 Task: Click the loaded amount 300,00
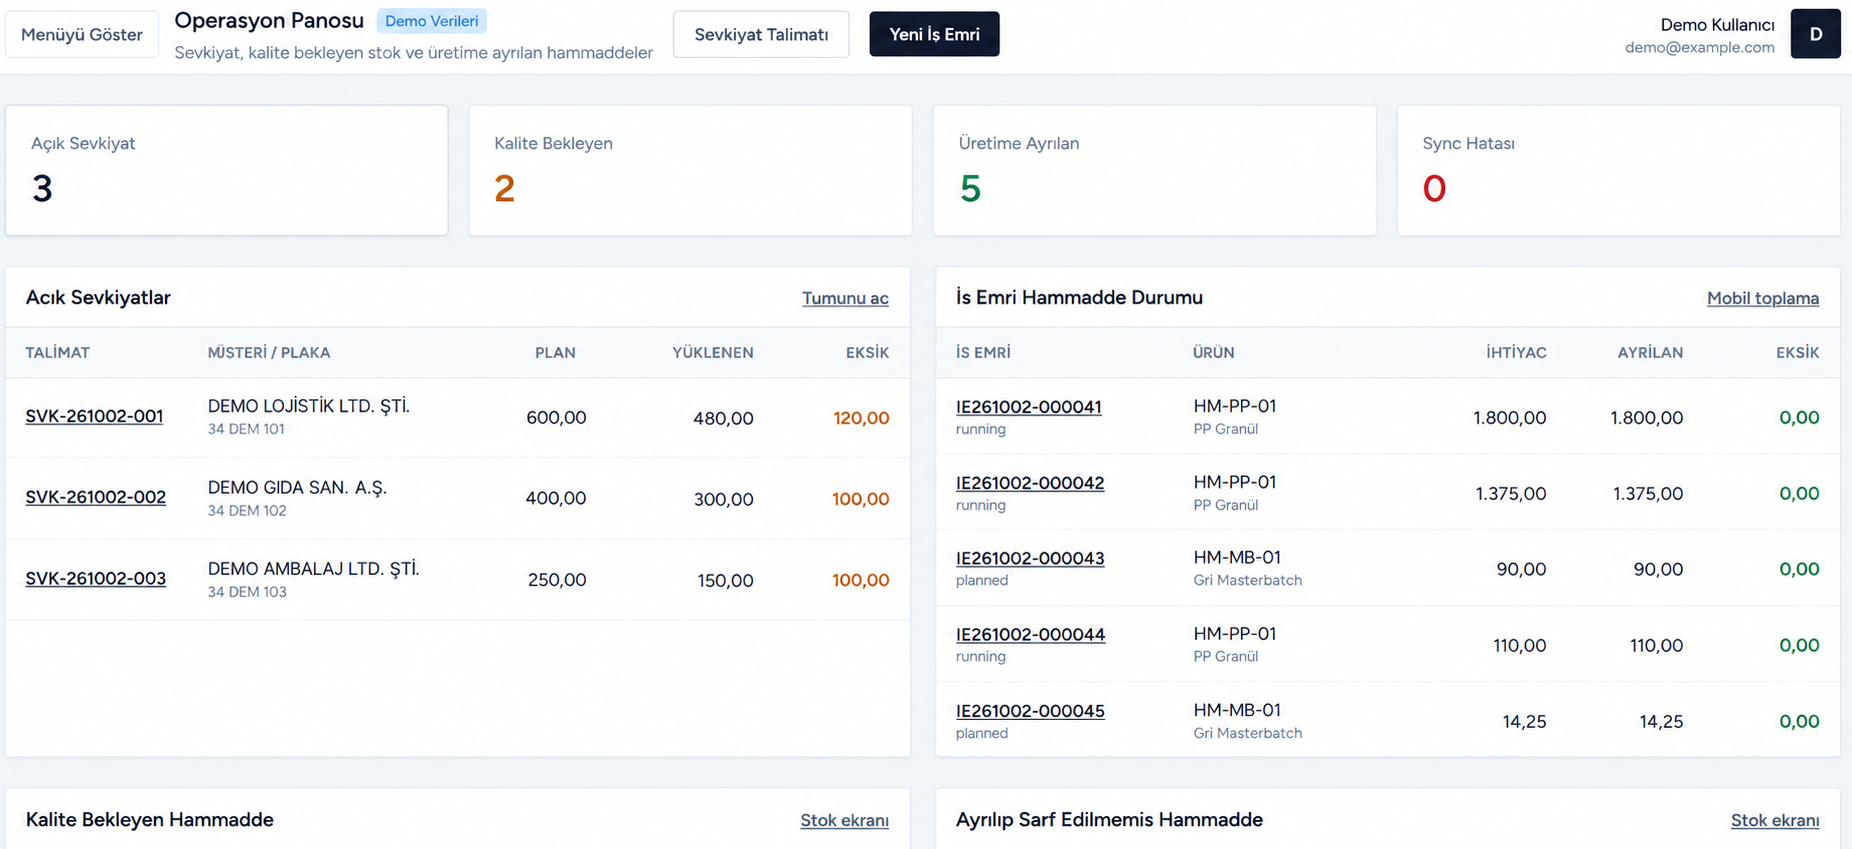click(723, 499)
